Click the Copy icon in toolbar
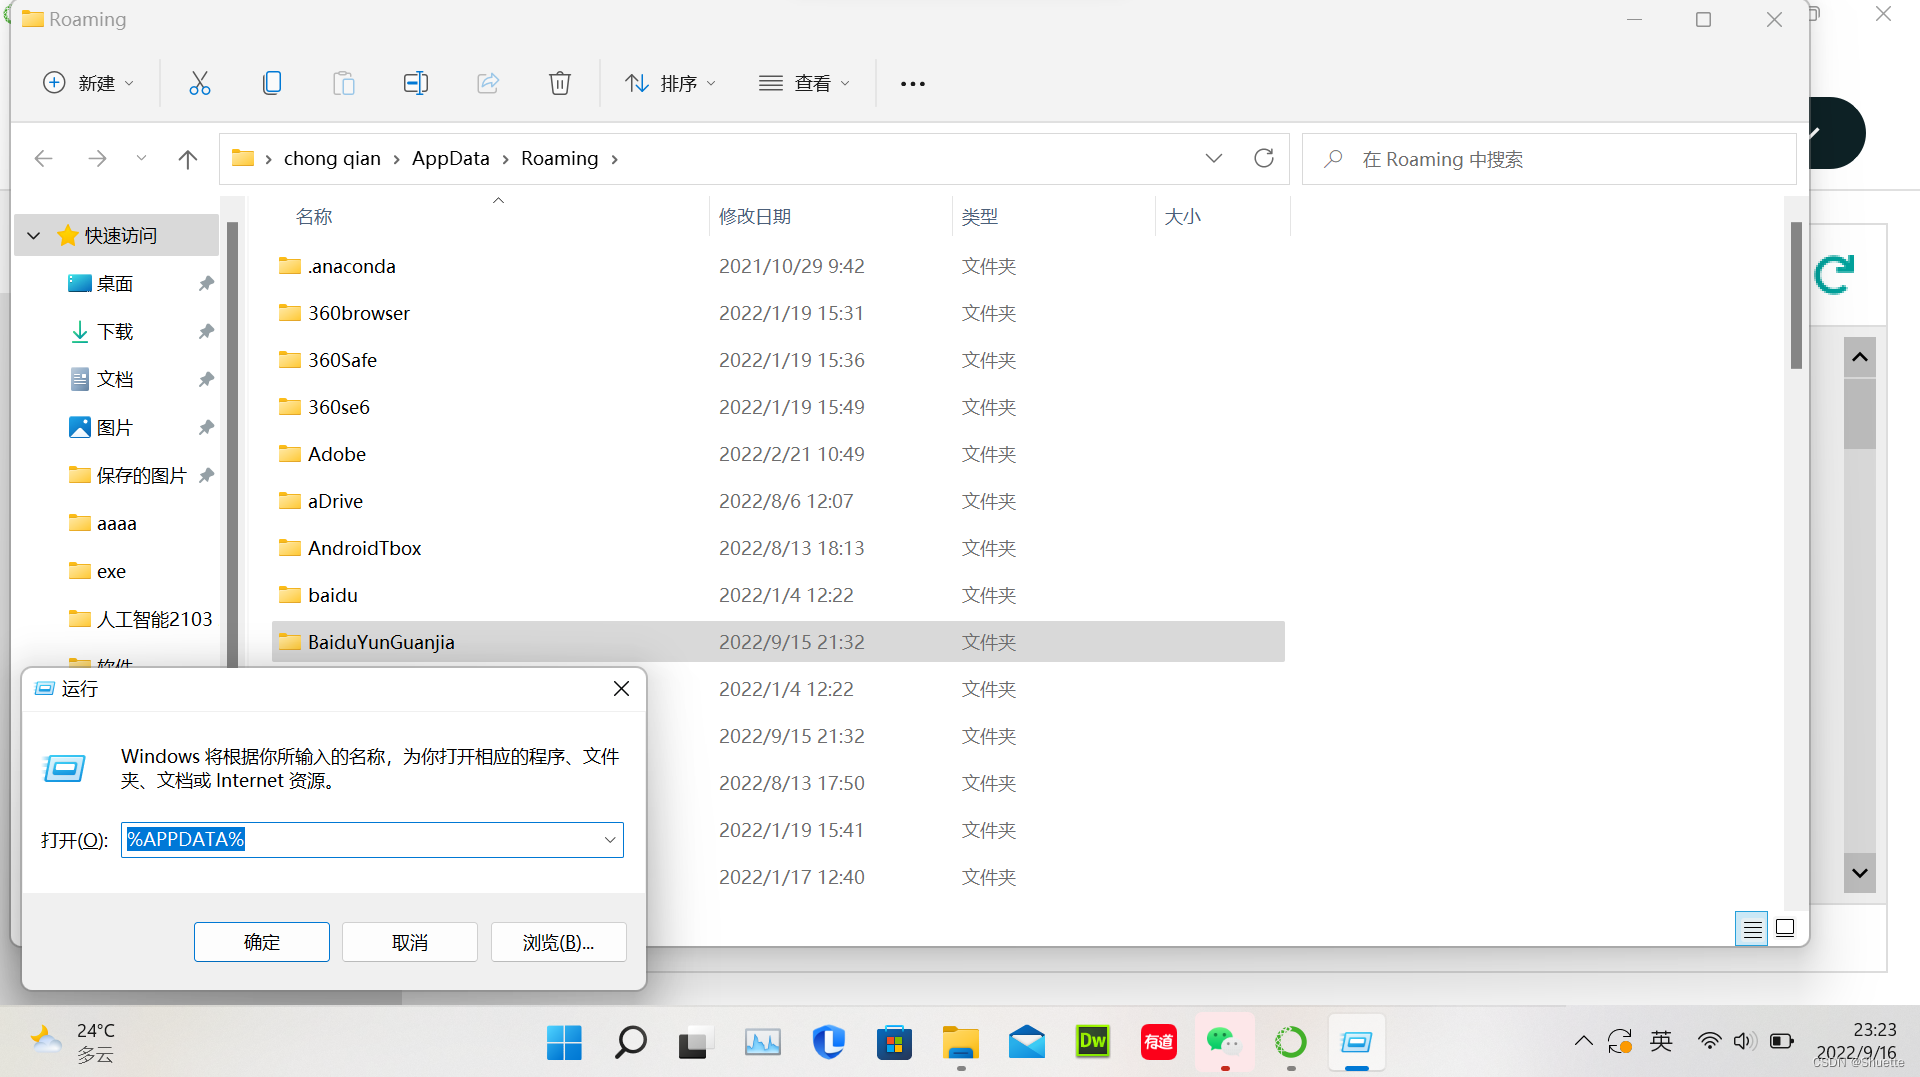Screen dimensions: 1920x1077 click(x=272, y=83)
